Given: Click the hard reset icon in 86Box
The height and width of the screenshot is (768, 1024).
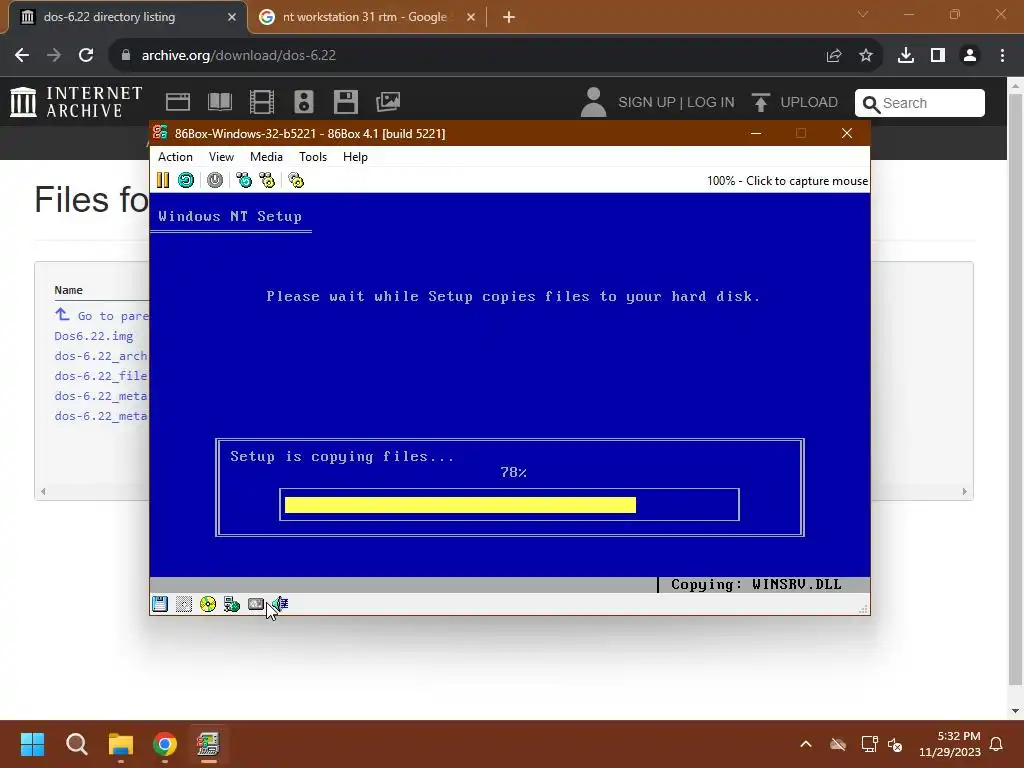Looking at the screenshot, I should [x=186, y=180].
